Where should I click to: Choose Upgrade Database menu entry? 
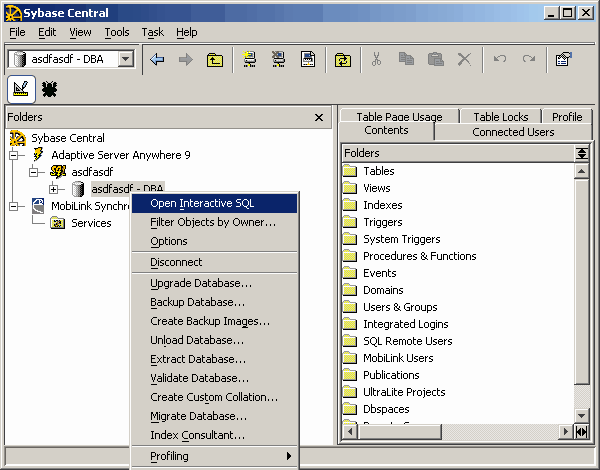point(214,283)
